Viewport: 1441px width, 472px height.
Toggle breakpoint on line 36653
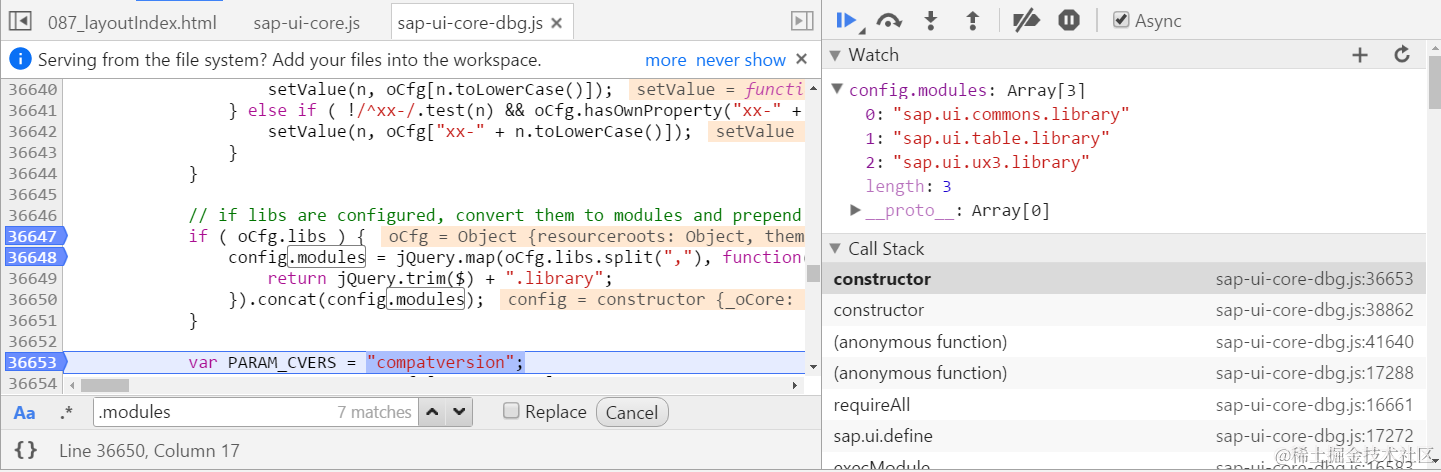(x=34, y=362)
